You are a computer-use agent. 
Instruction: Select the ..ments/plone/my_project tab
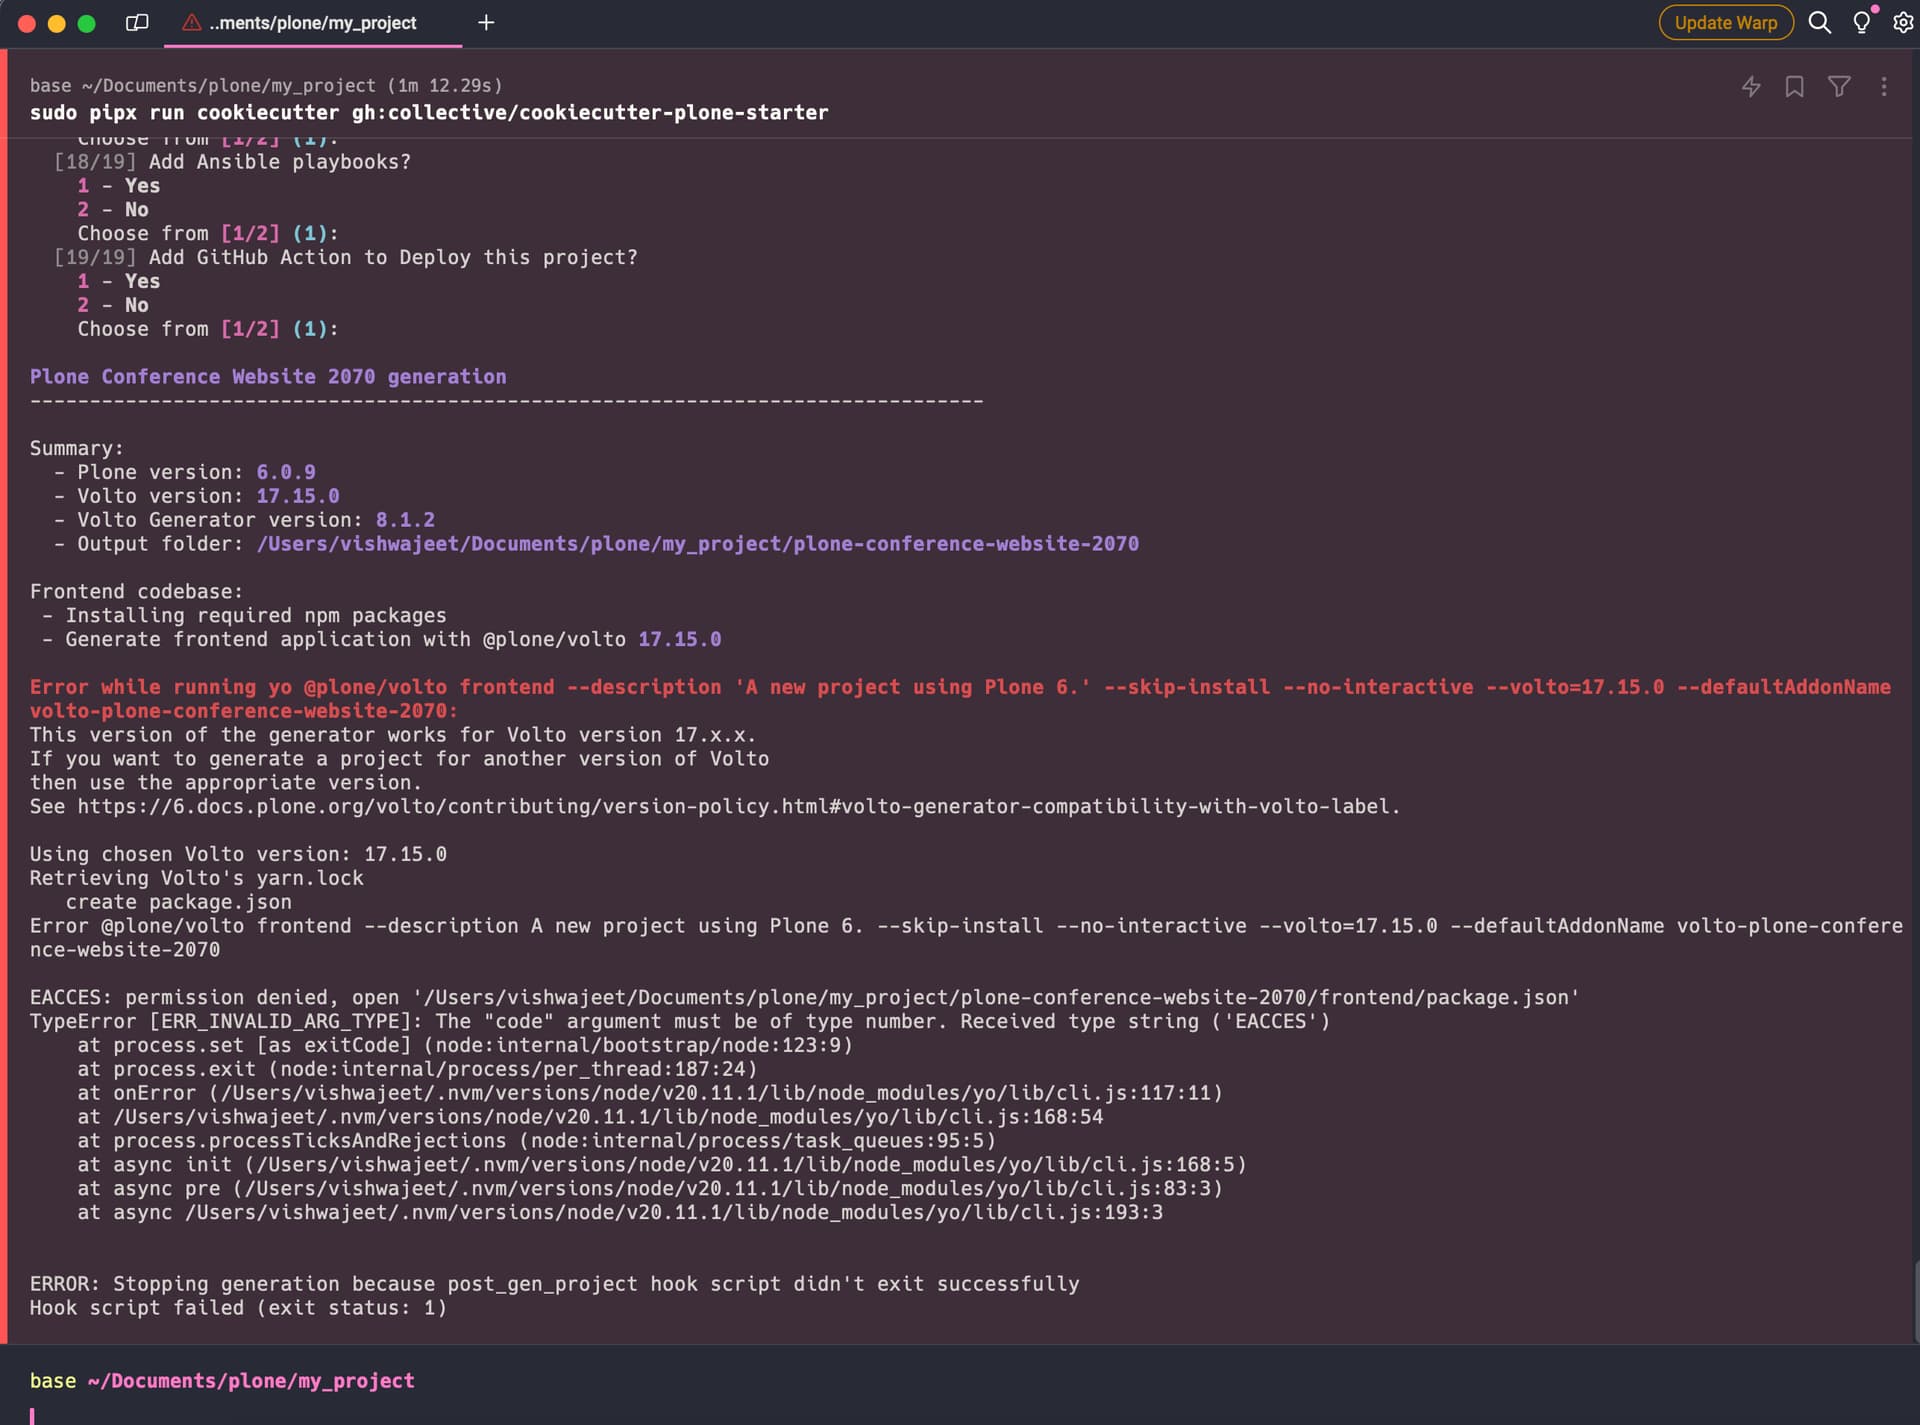point(312,23)
